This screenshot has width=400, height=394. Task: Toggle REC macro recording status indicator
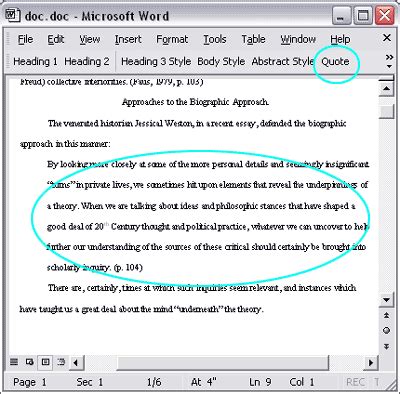355,382
